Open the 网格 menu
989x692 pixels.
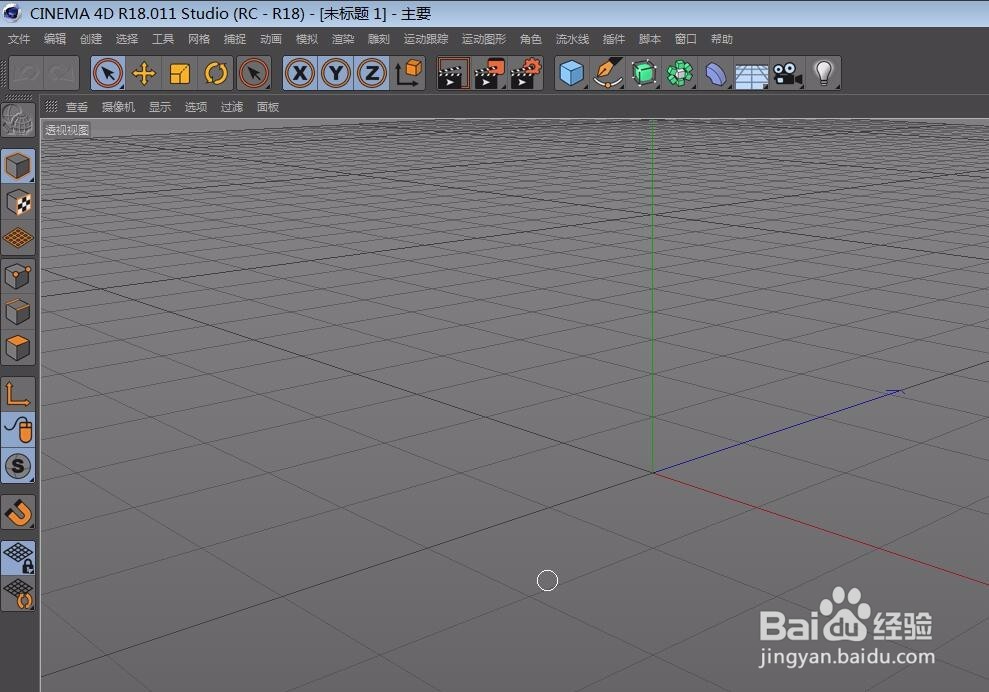(199, 39)
